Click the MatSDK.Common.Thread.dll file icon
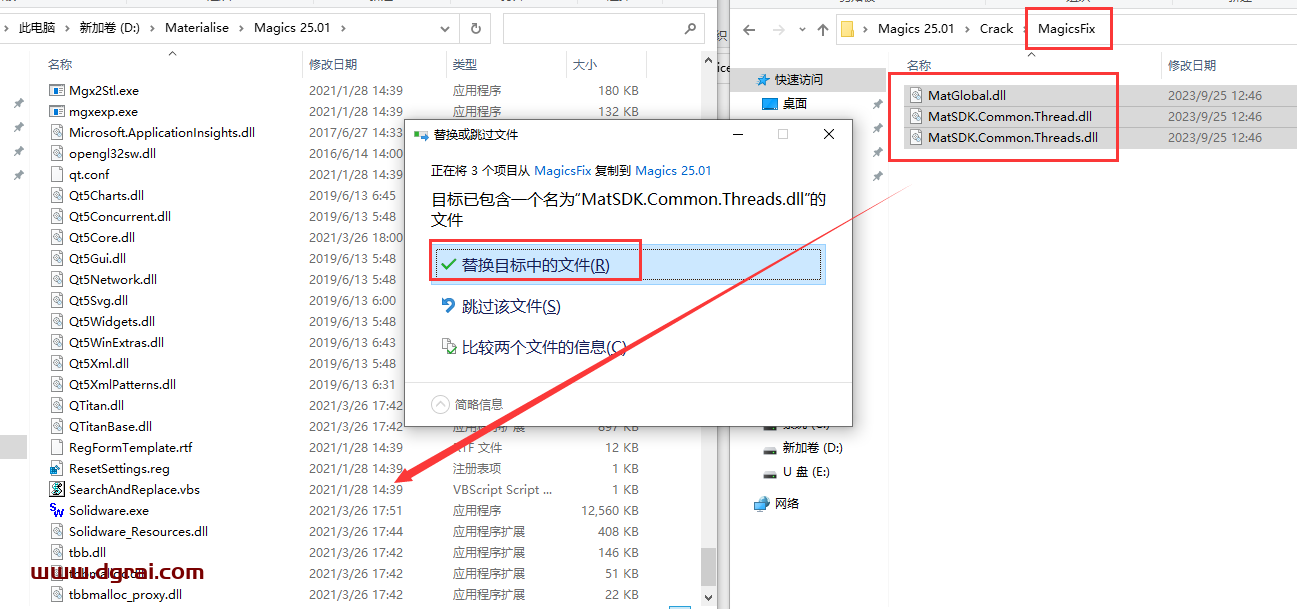The height and width of the screenshot is (609, 1297). click(916, 117)
